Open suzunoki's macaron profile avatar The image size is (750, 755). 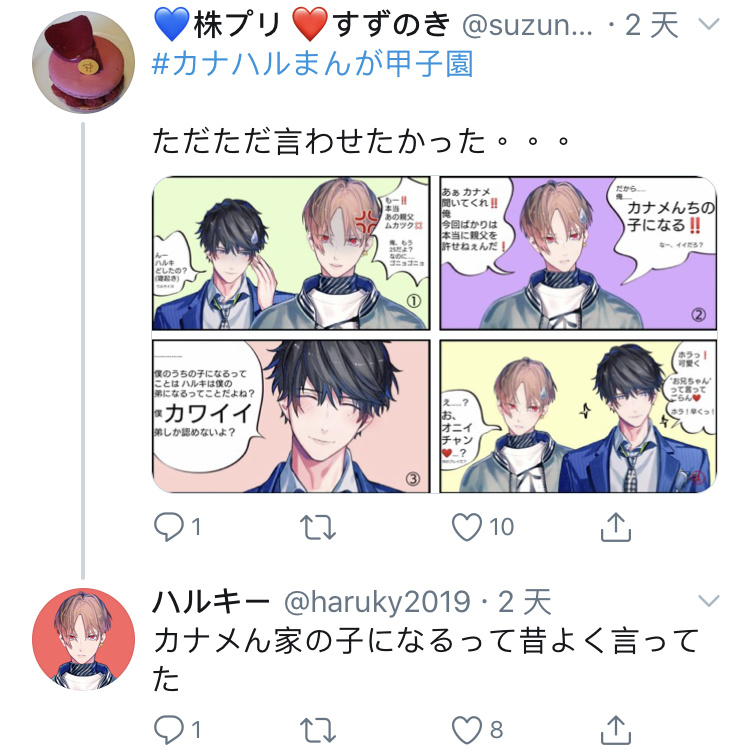tap(83, 63)
